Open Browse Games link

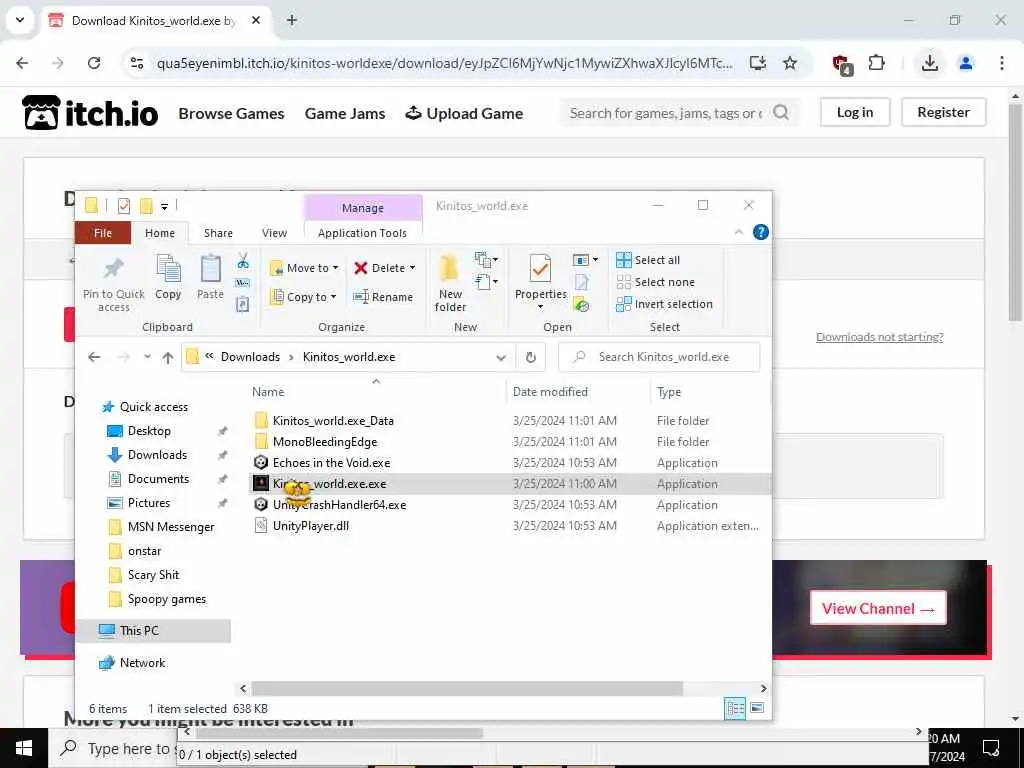pos(231,114)
